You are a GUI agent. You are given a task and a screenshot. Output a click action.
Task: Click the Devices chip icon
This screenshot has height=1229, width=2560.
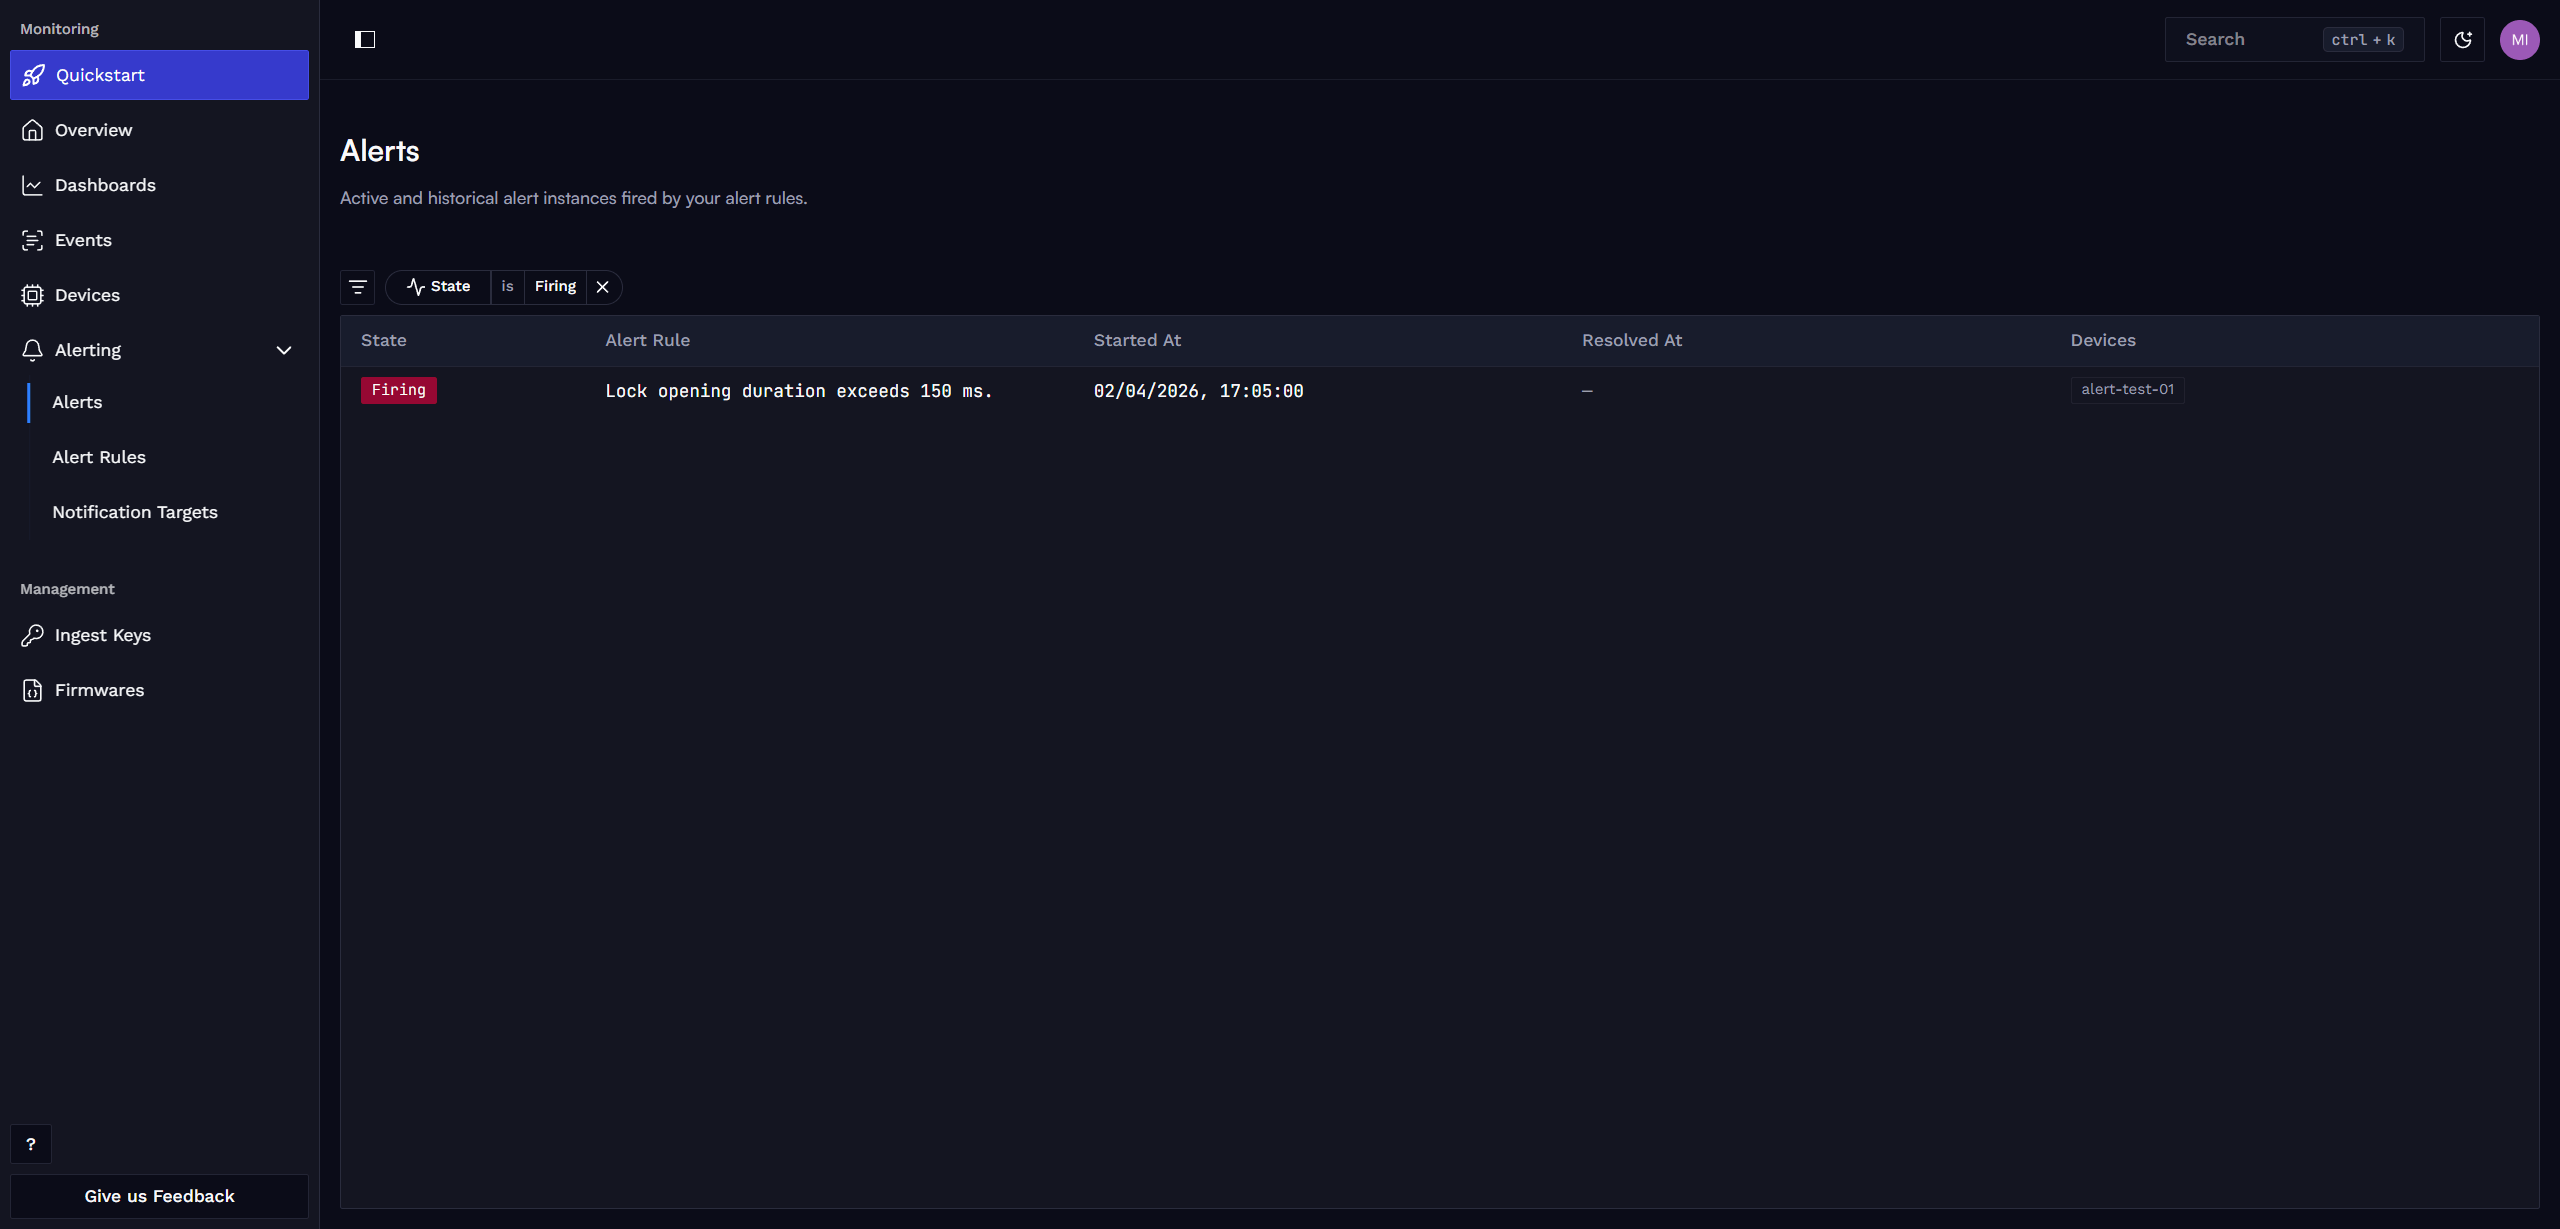point(33,295)
